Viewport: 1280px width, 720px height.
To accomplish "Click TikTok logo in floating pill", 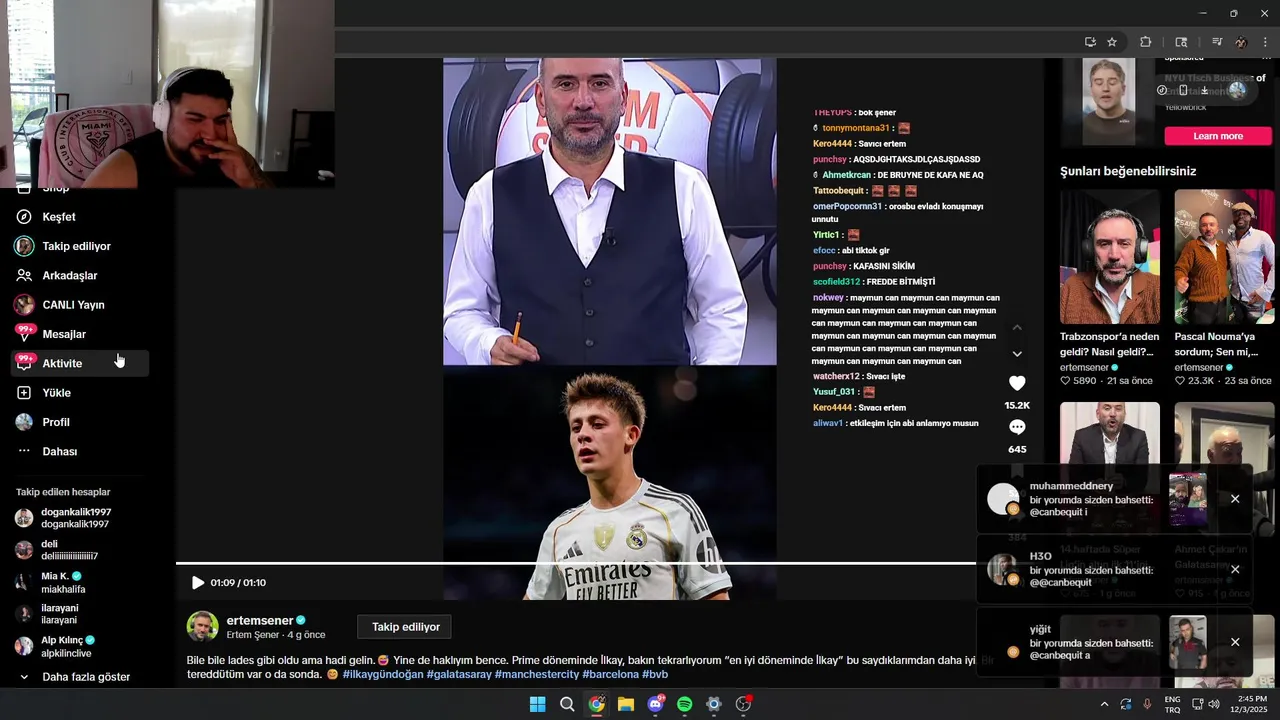I will pos(1162,90).
